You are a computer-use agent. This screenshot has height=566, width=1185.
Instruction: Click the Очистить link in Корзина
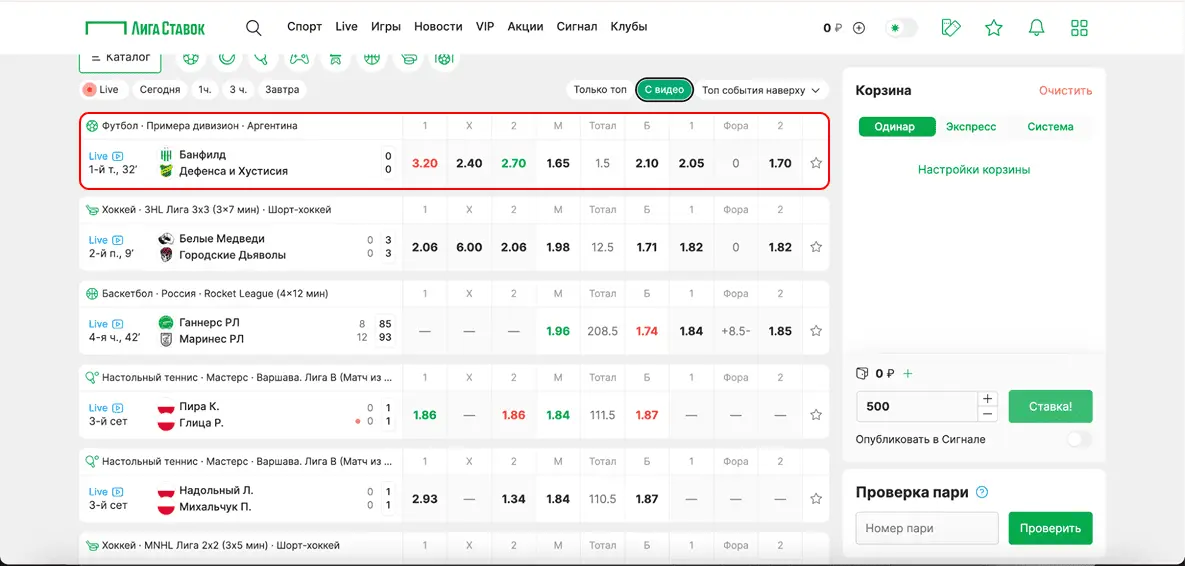(x=1065, y=90)
